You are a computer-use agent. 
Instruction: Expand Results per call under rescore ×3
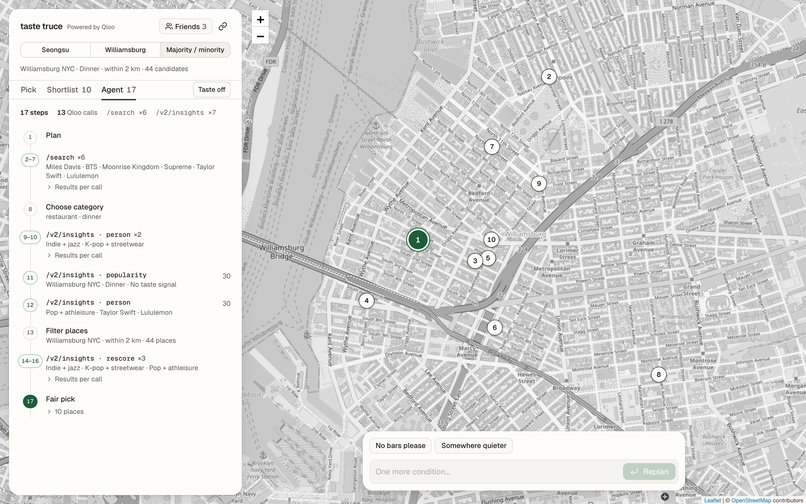pos(75,379)
